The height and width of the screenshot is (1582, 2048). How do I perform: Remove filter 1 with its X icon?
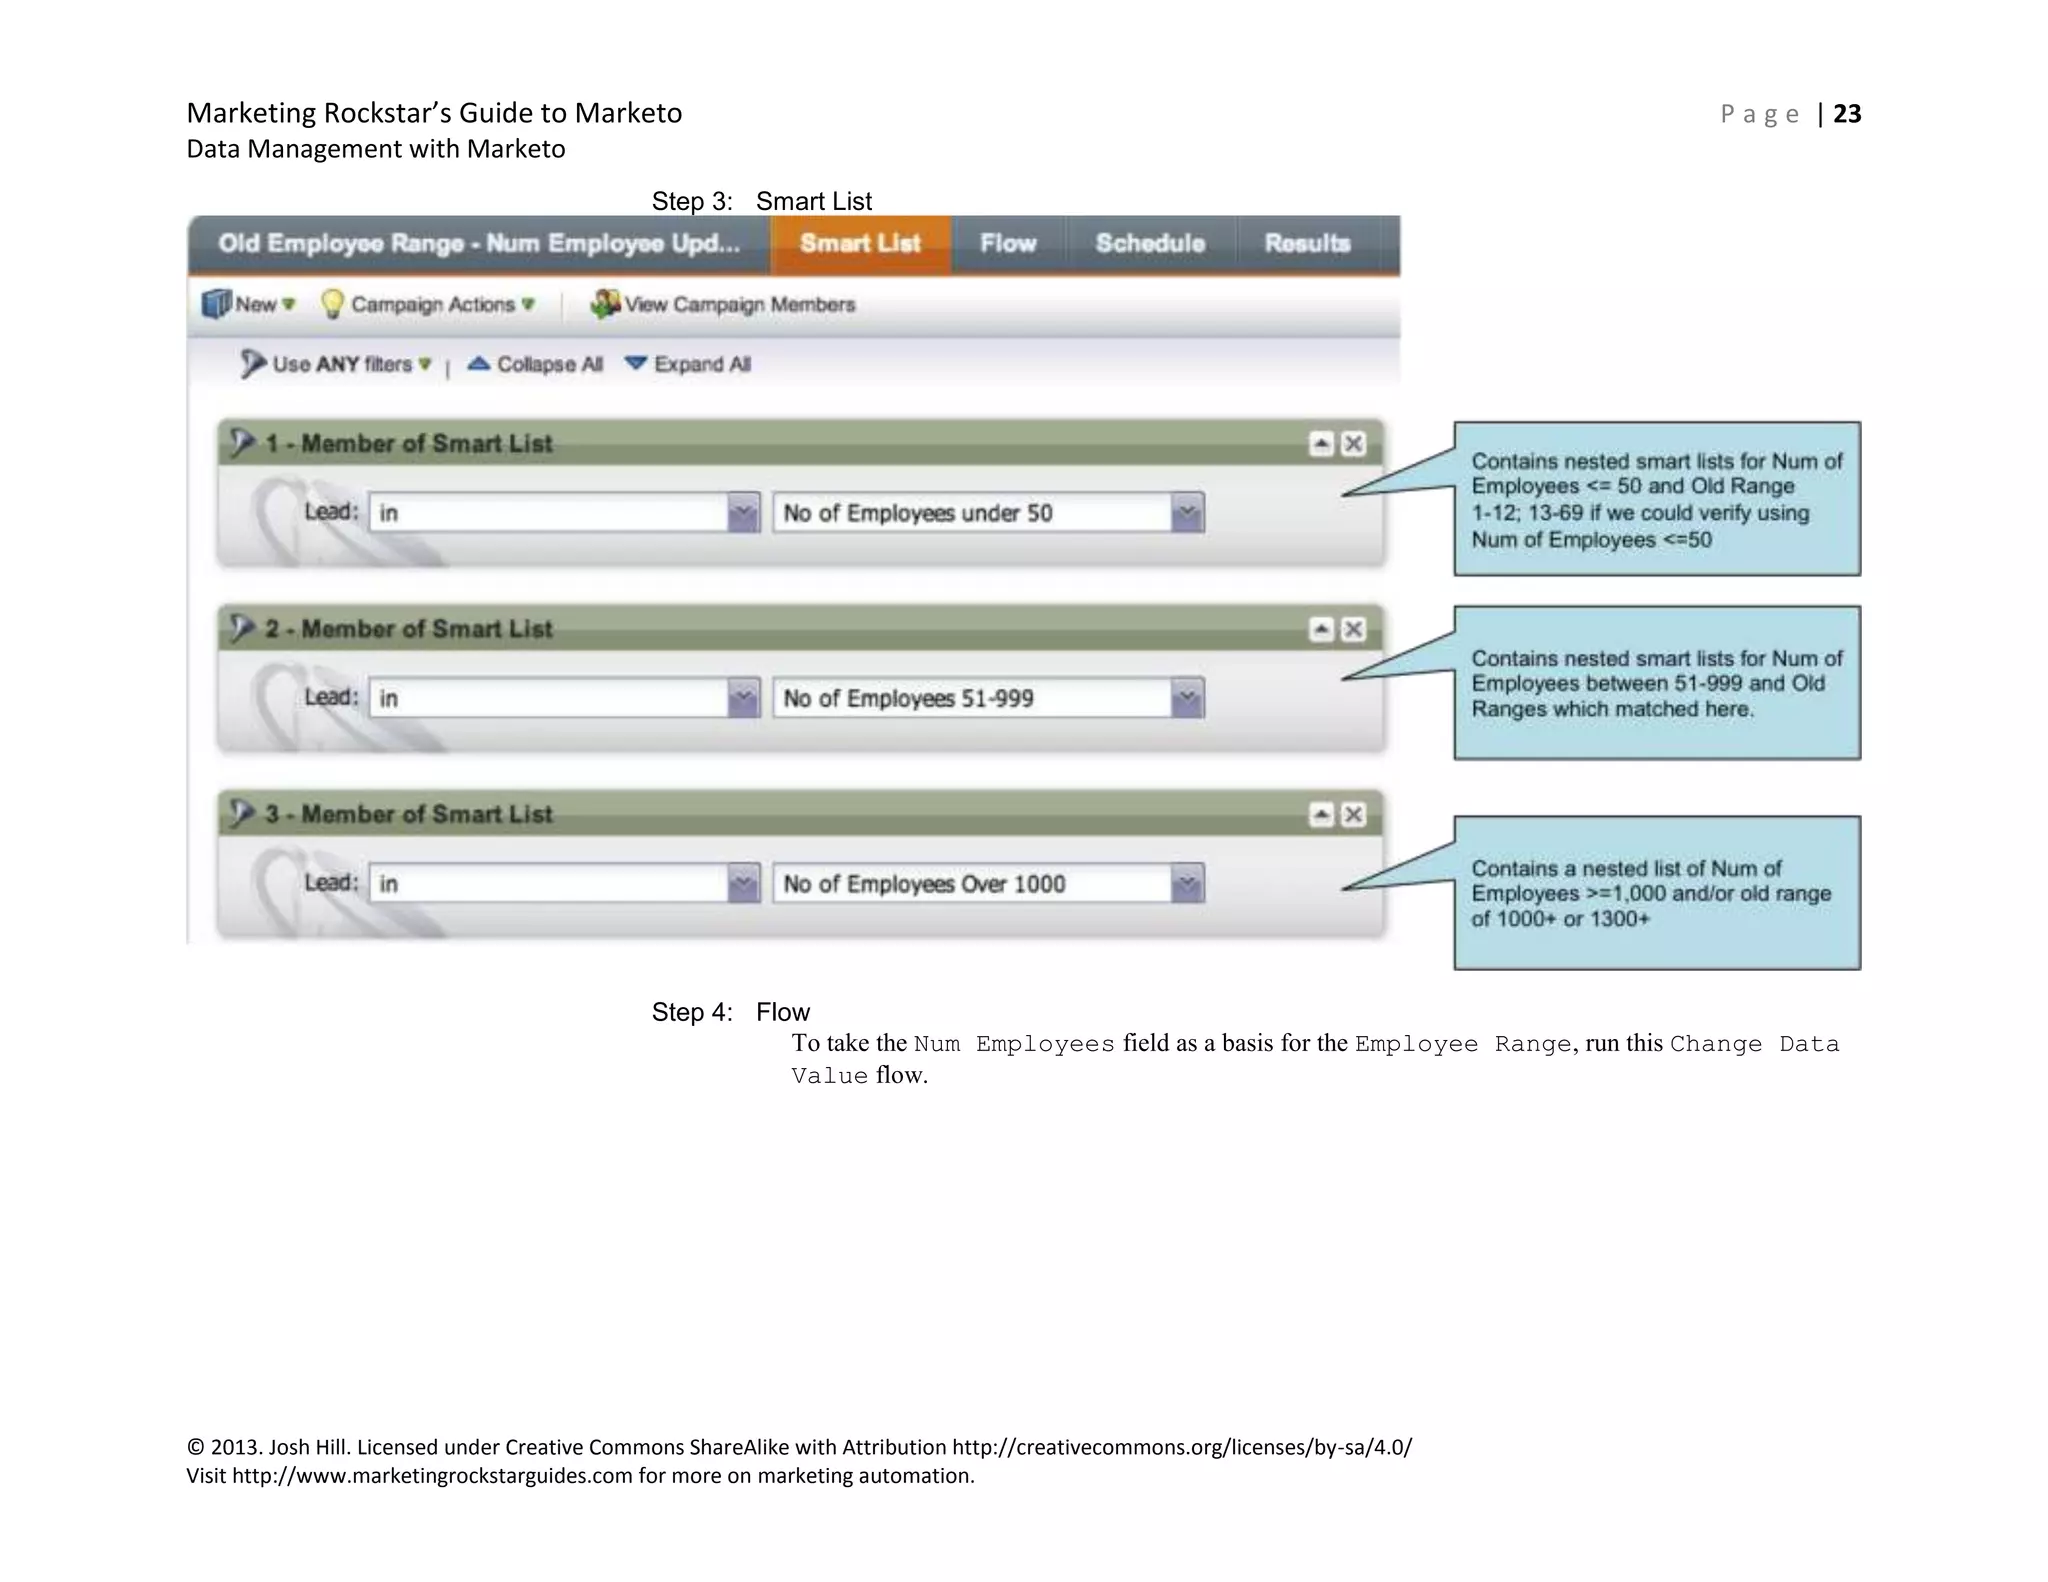pyautogui.click(x=1353, y=443)
